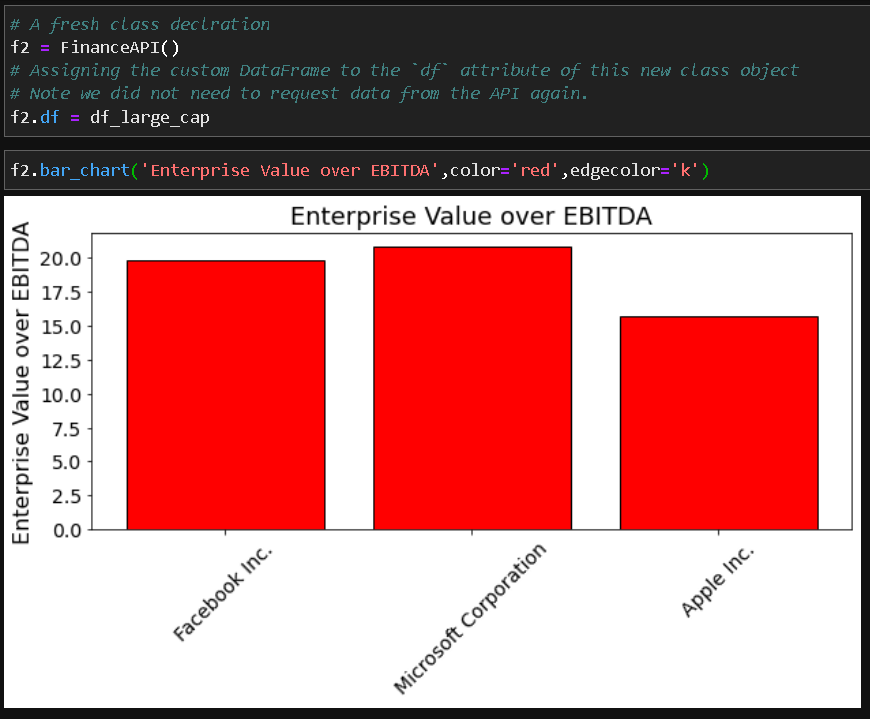This screenshot has height=719, width=870.
Task: Click the Microsoft Corporation x-axis label
Action: (x=471, y=619)
